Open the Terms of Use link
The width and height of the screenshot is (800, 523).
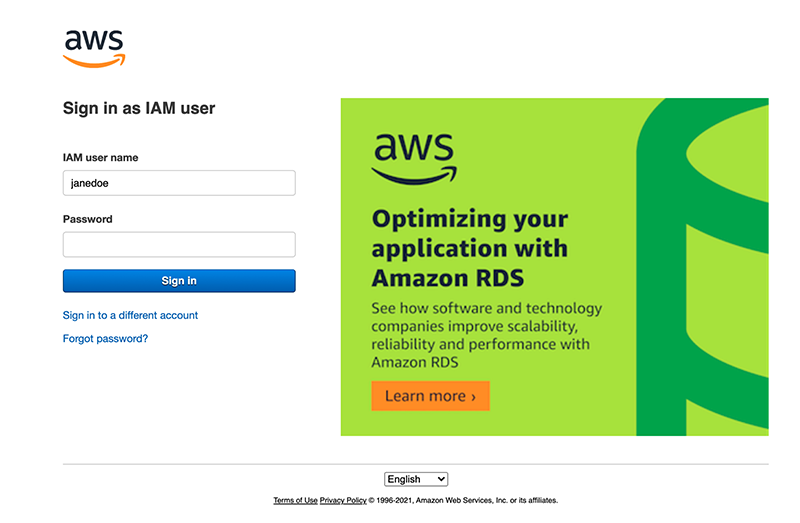295,500
